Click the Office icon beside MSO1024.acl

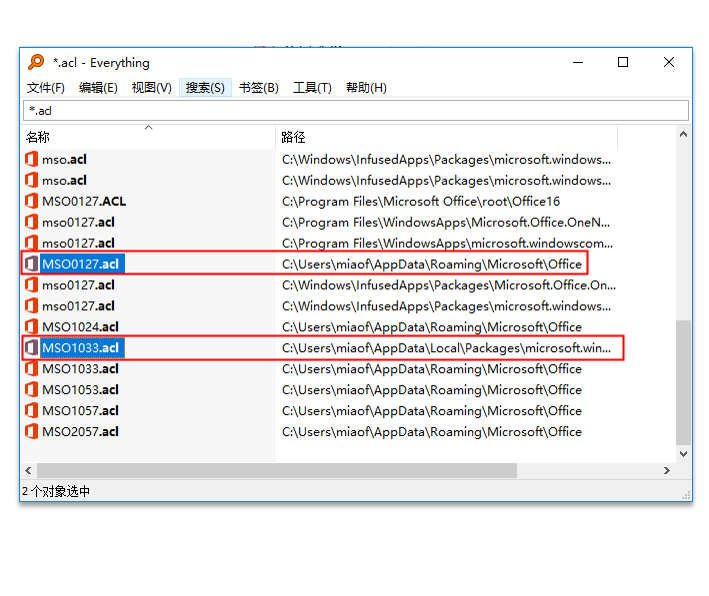pos(31,326)
